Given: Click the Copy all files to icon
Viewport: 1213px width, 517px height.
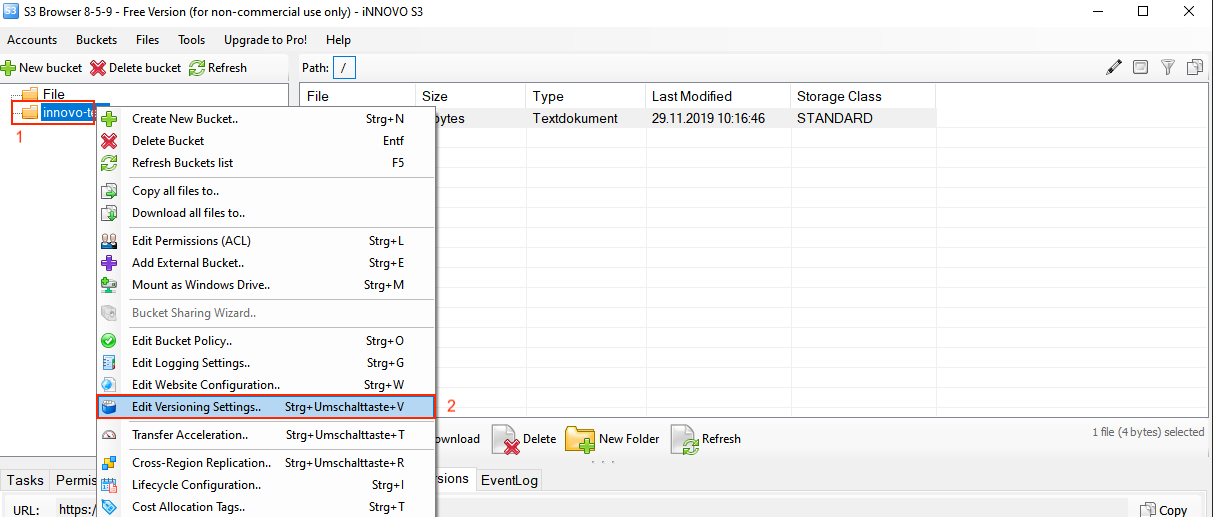Looking at the screenshot, I should [110, 191].
